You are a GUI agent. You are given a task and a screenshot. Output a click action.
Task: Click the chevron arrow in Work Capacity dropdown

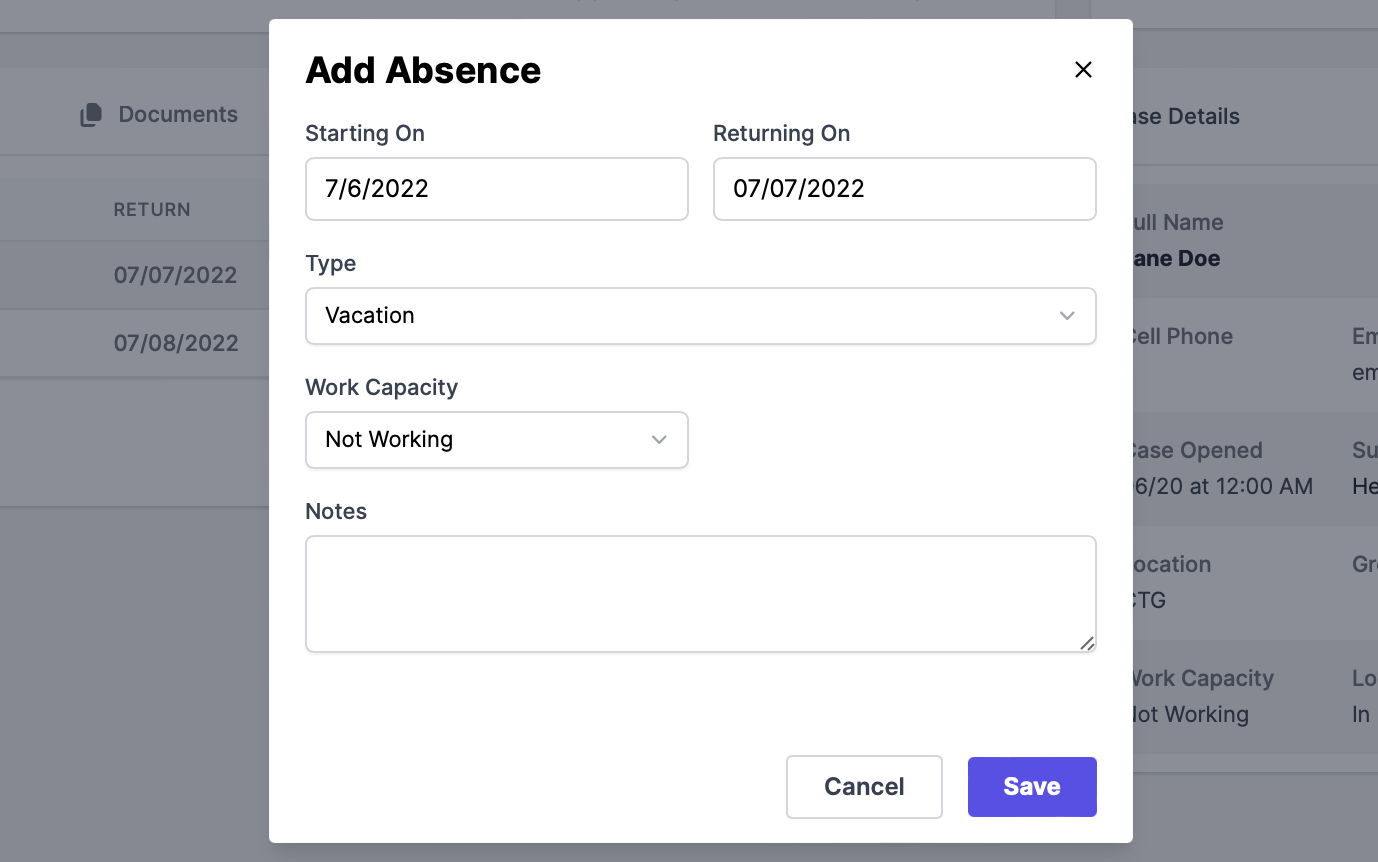click(x=659, y=440)
